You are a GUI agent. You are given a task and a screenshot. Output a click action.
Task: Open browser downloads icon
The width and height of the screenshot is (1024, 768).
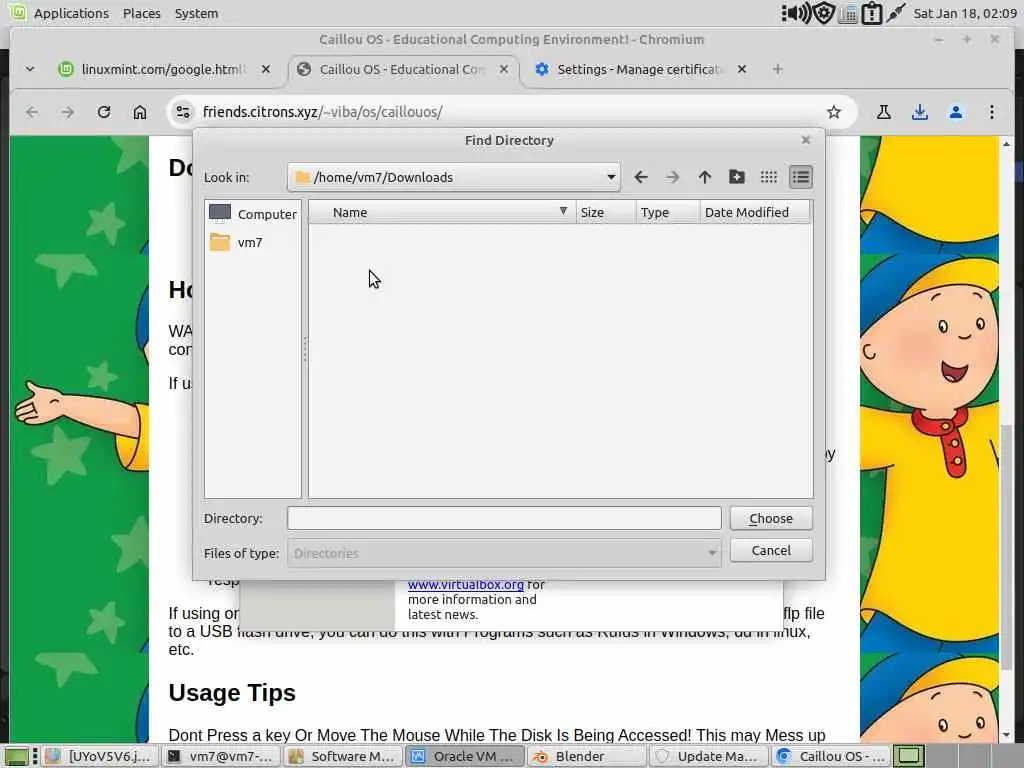click(920, 112)
